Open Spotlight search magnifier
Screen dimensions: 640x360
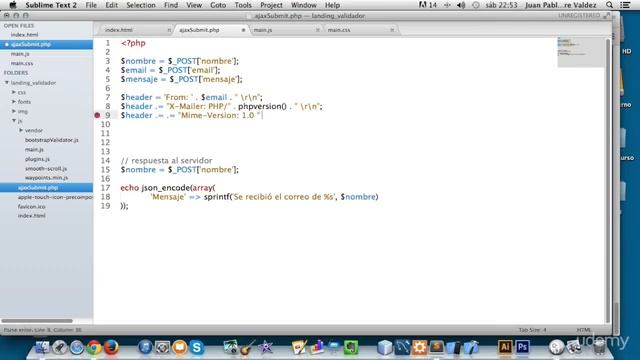609,5
